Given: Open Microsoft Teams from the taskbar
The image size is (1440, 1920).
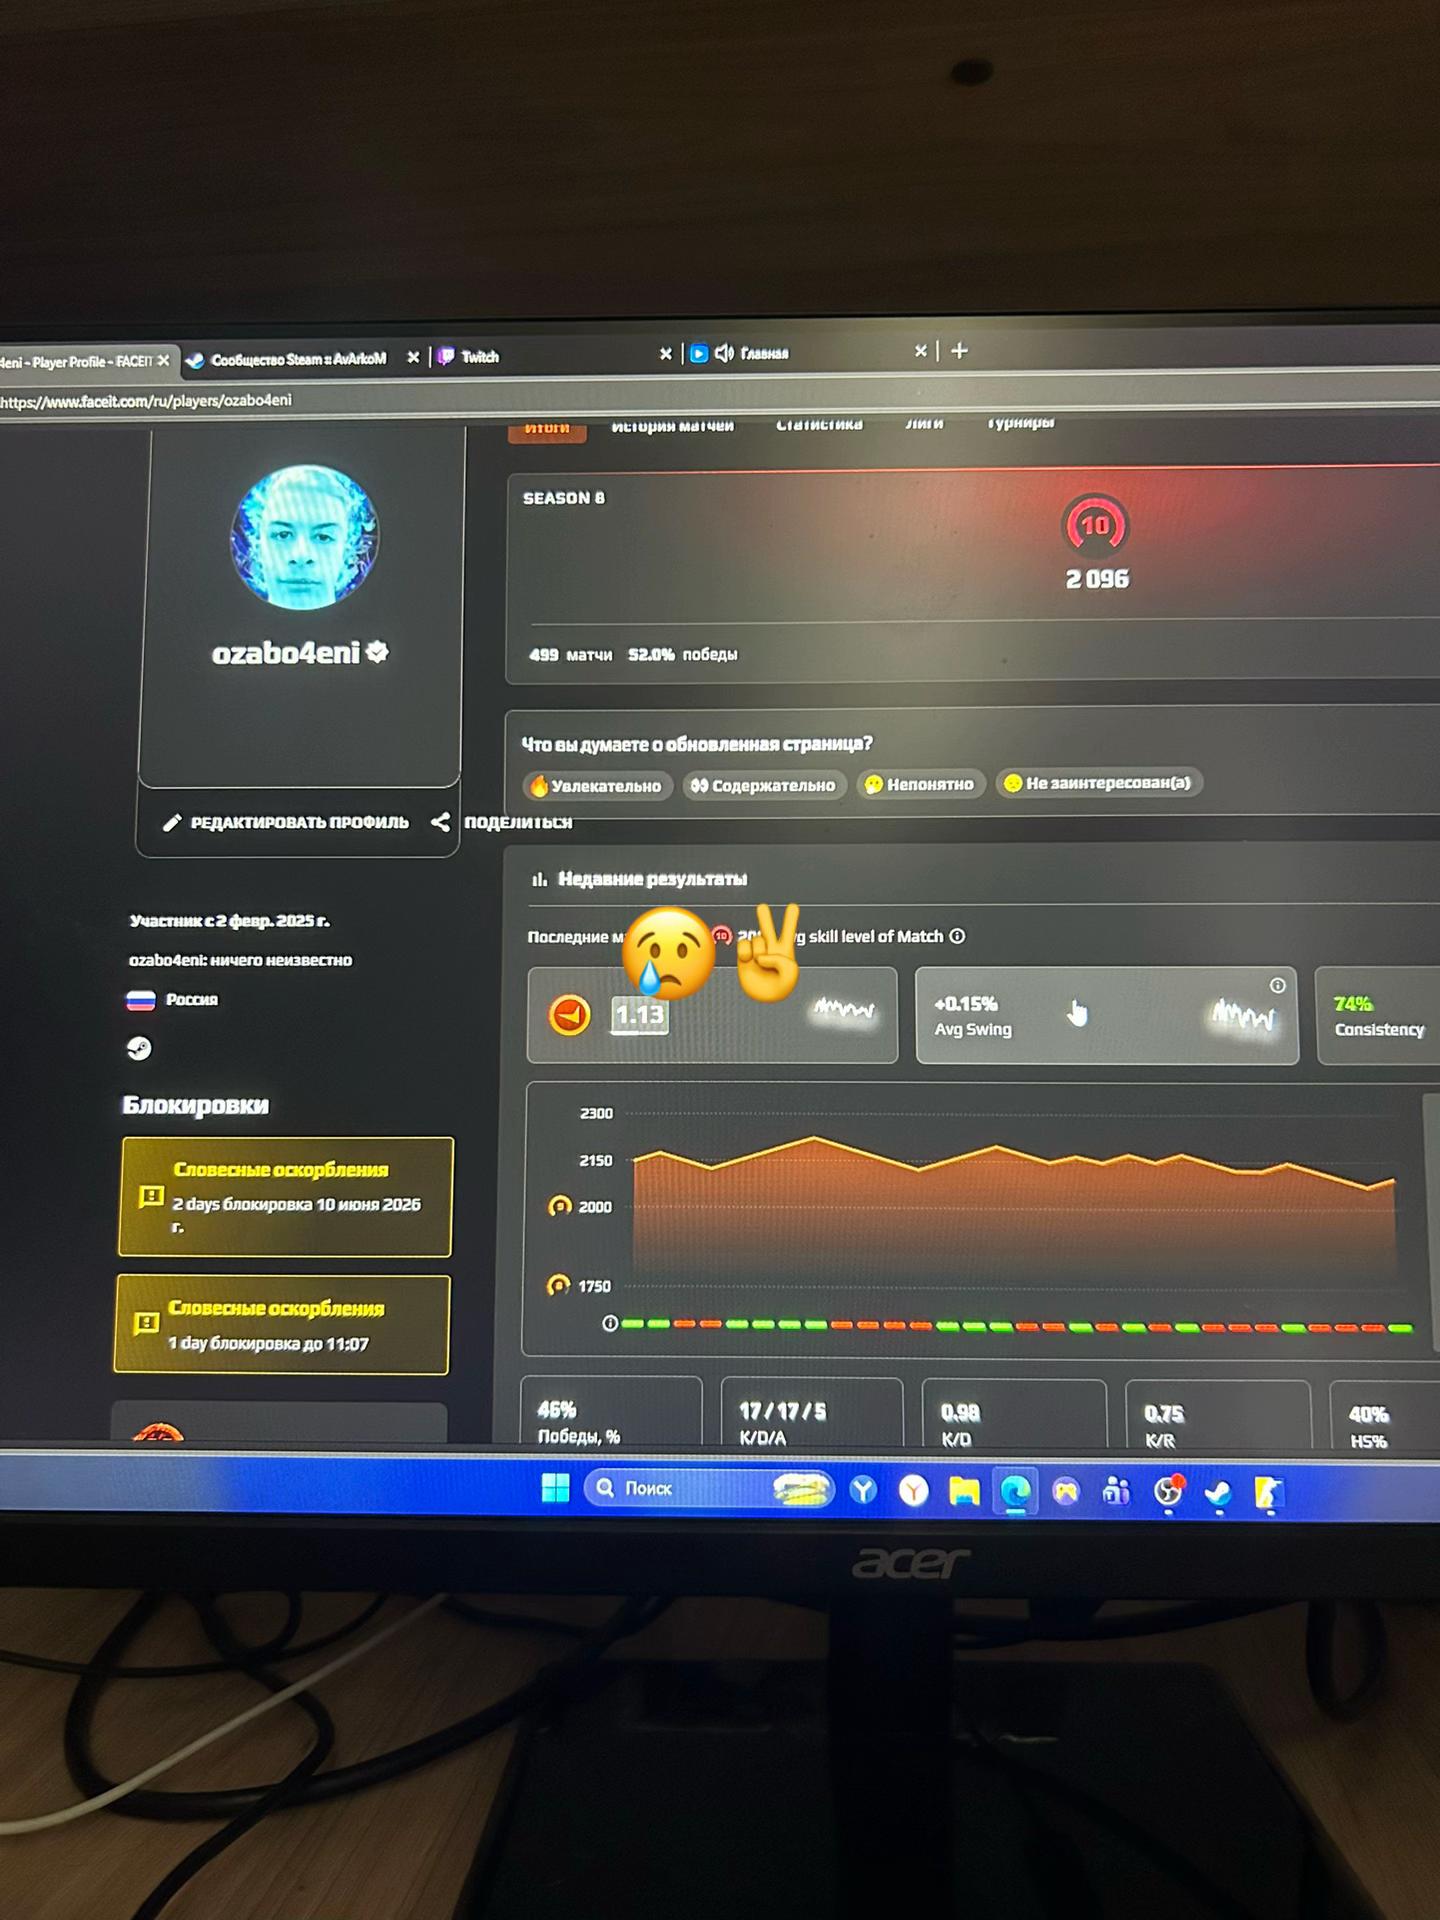Looking at the screenshot, I should (x=1116, y=1493).
